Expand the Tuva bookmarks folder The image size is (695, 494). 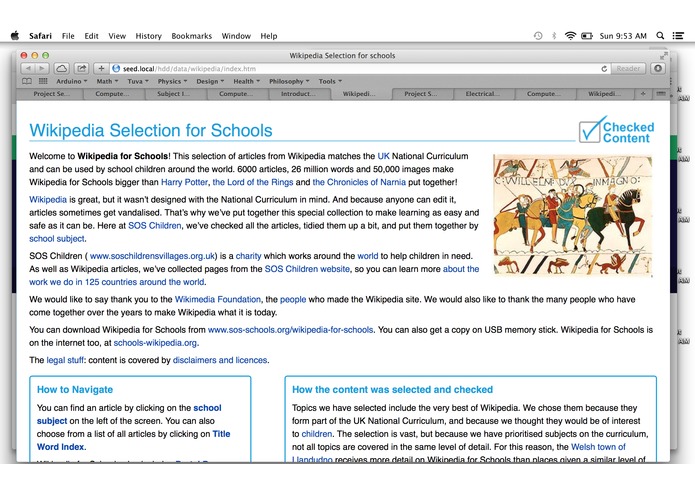pyautogui.click(x=138, y=81)
